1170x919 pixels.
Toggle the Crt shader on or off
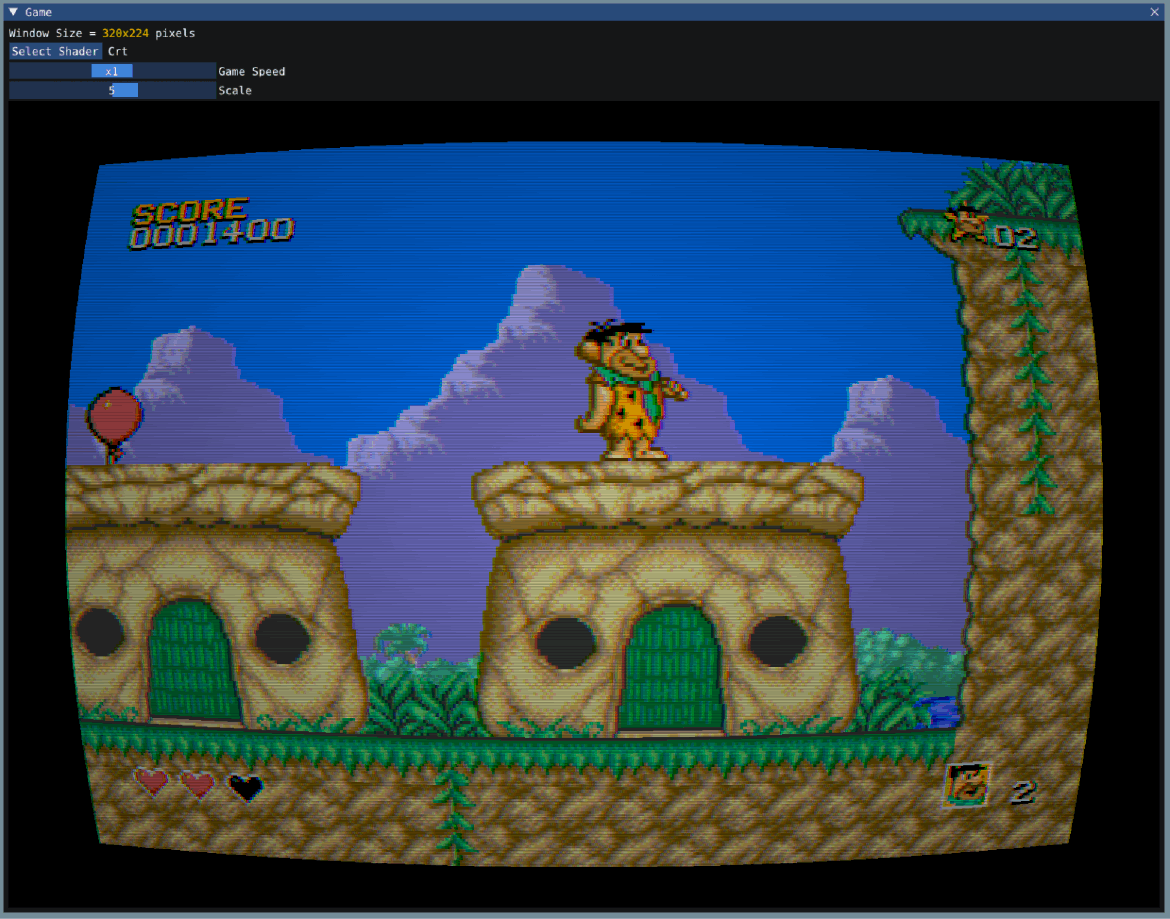point(117,51)
